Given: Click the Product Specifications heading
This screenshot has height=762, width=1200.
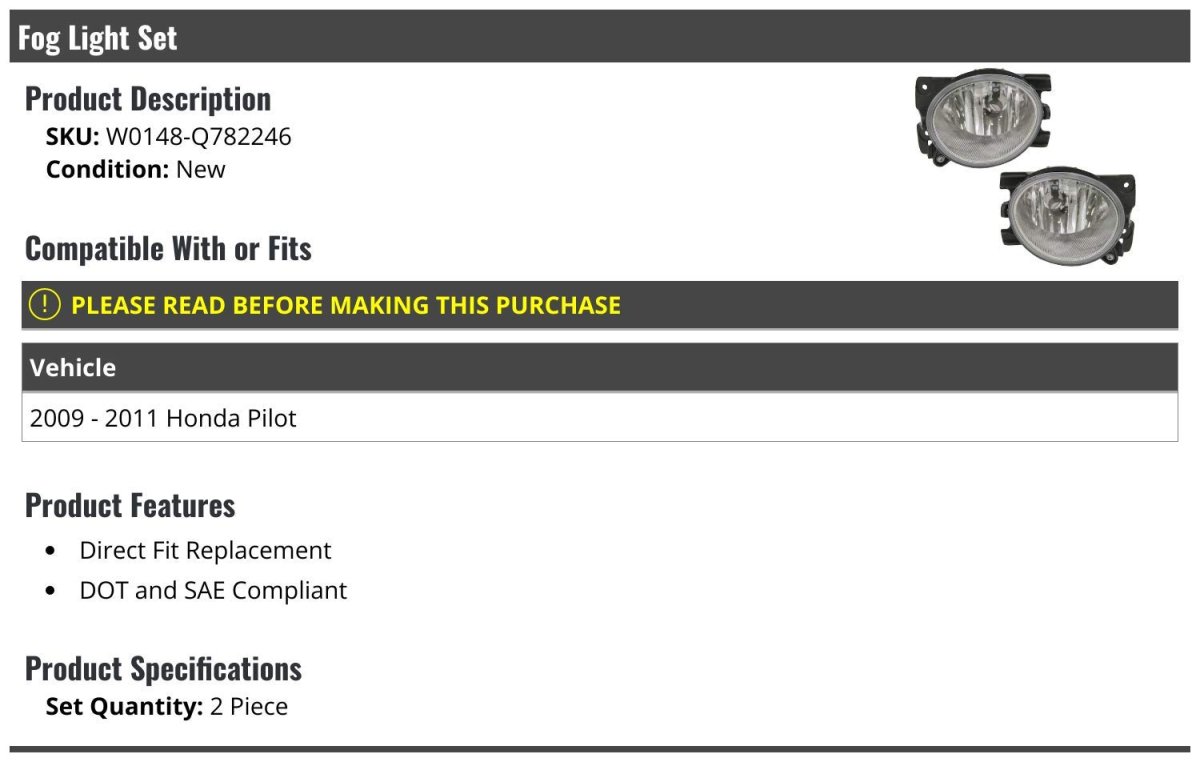Looking at the screenshot, I should pos(163,669).
